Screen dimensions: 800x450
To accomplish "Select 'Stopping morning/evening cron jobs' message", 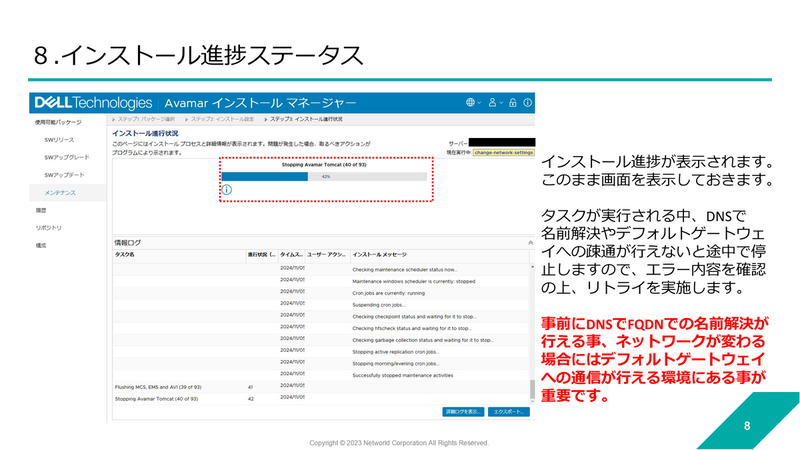I will point(395,364).
